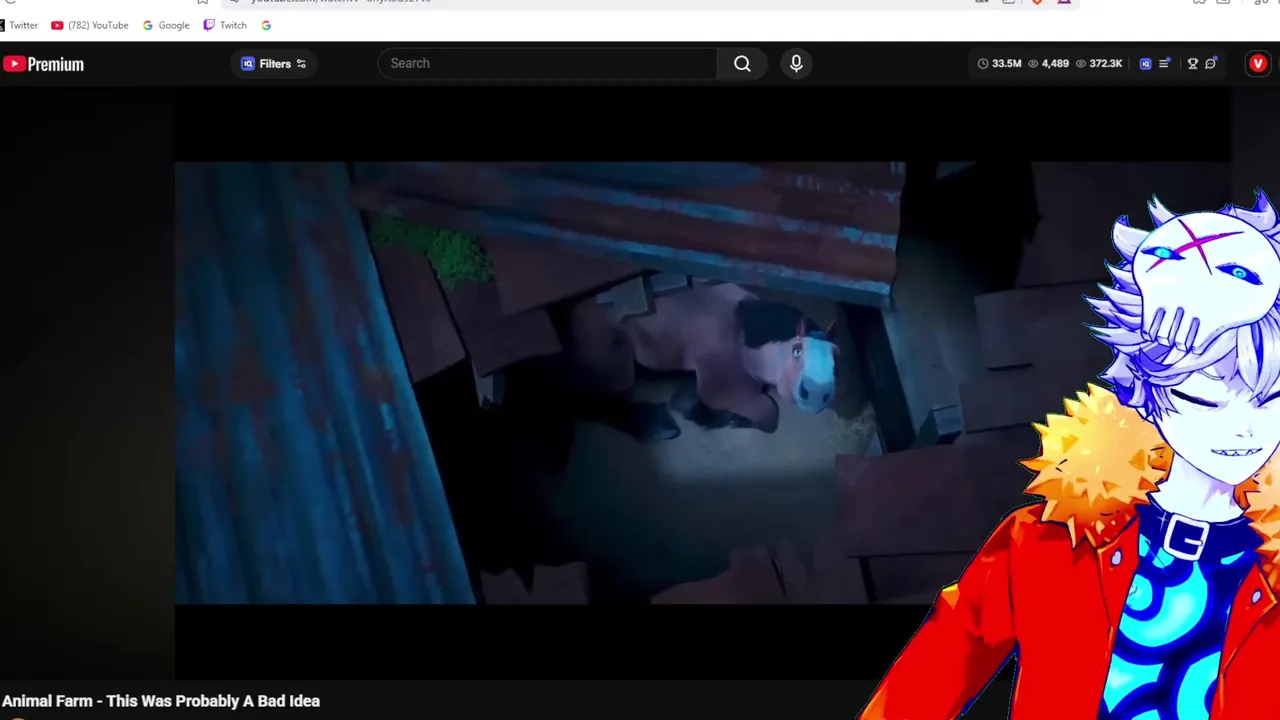Click the eye icon beside 372.3K
The height and width of the screenshot is (720, 1280).
click(x=1081, y=64)
